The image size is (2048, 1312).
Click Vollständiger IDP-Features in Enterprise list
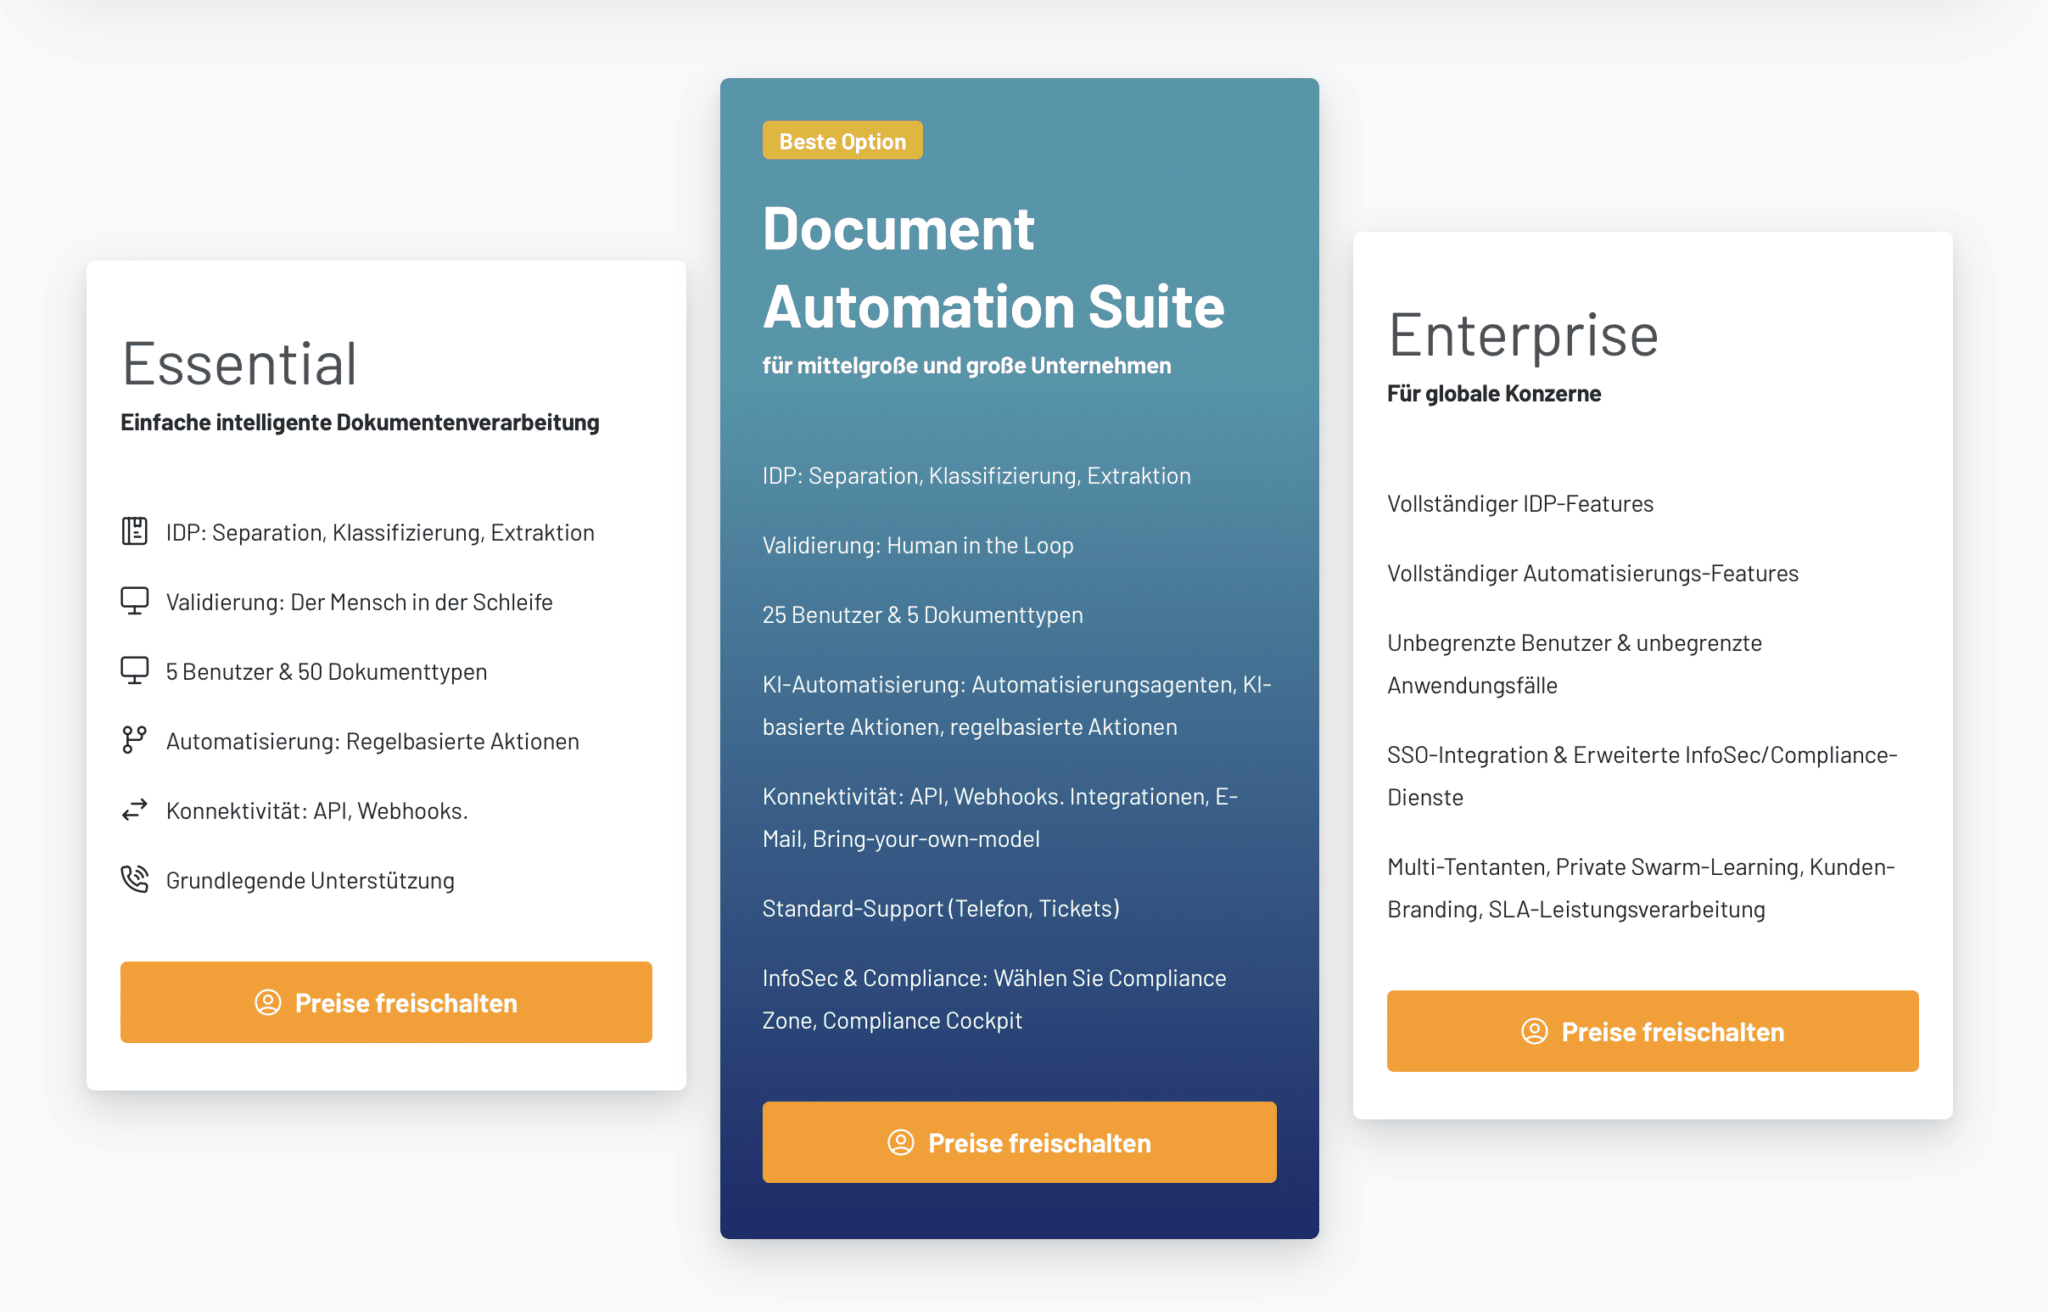coord(1520,503)
